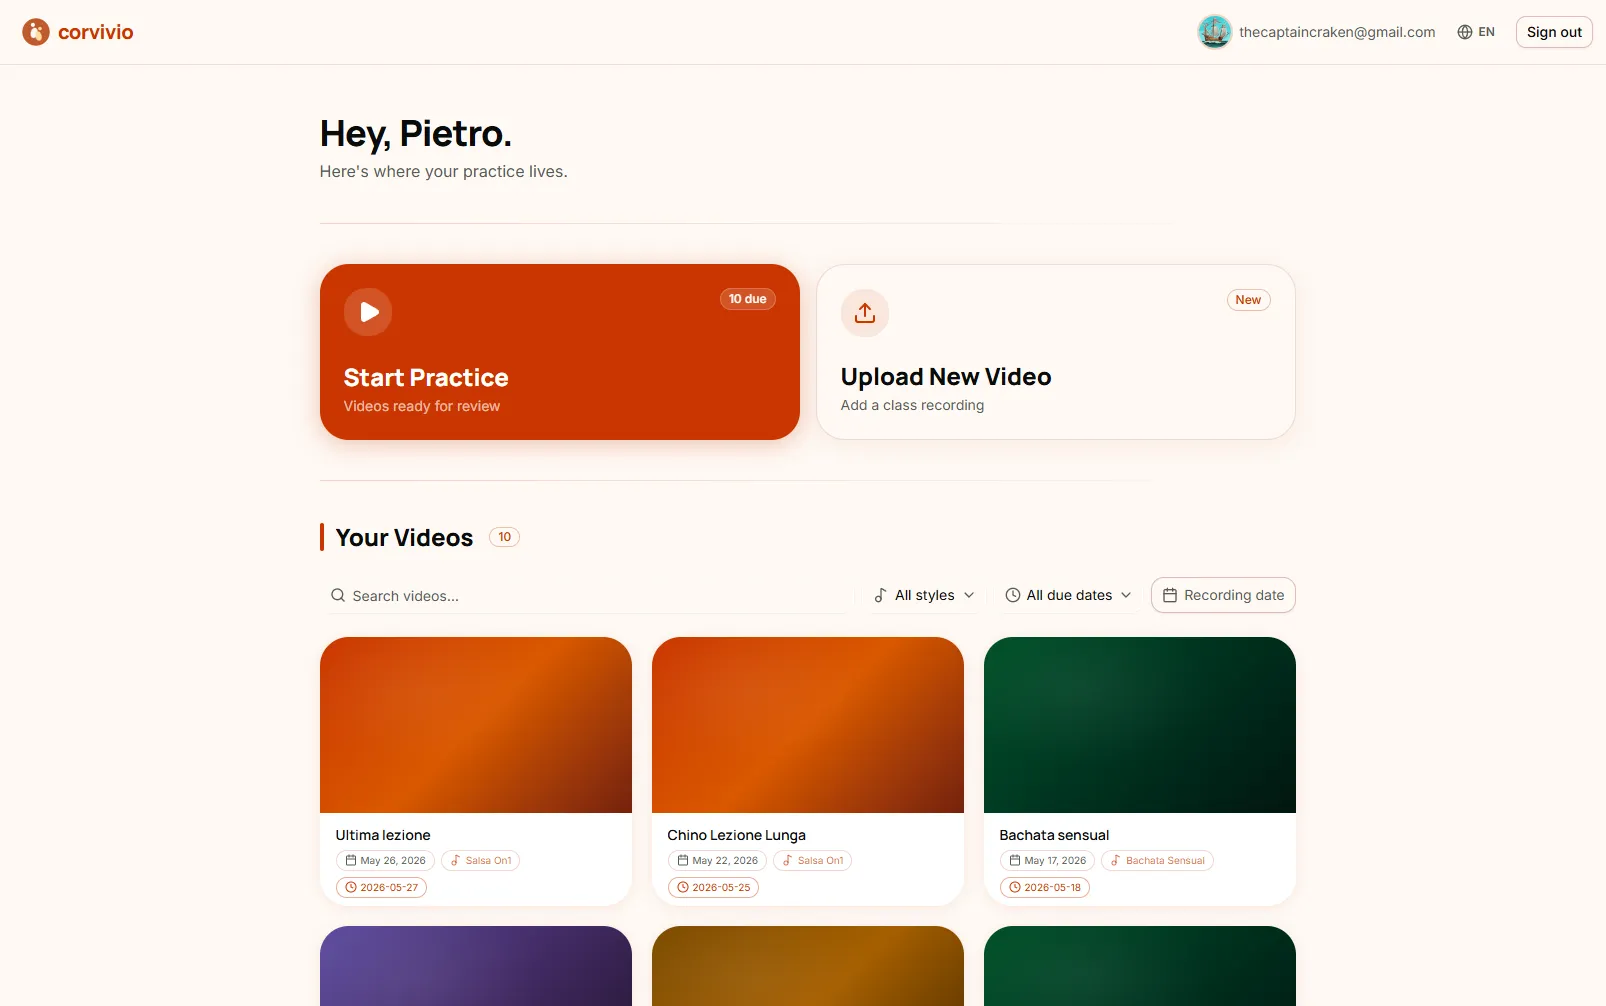Click the May 17, 2026 date chip
This screenshot has width=1606, height=1006.
[1047, 860]
